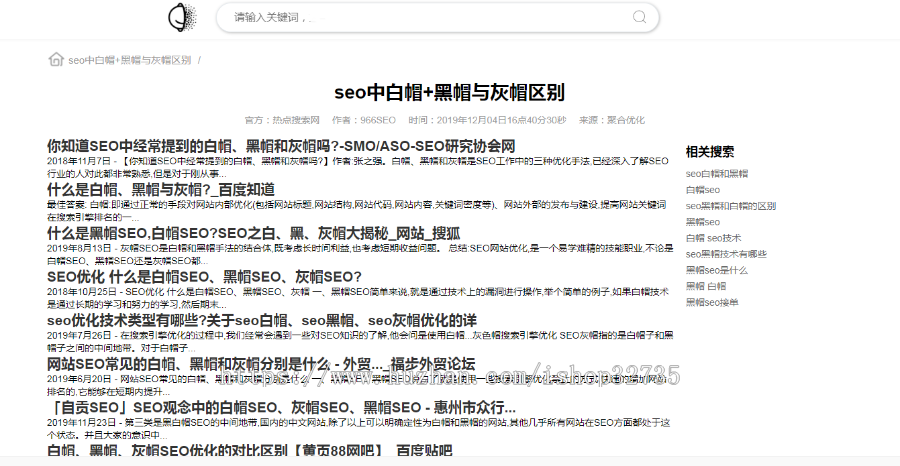Viewport: 900px width, 466px height.
Task: Open result 什么是白帽、黑帽与灰帽?_百度知道
Action: (x=160, y=189)
